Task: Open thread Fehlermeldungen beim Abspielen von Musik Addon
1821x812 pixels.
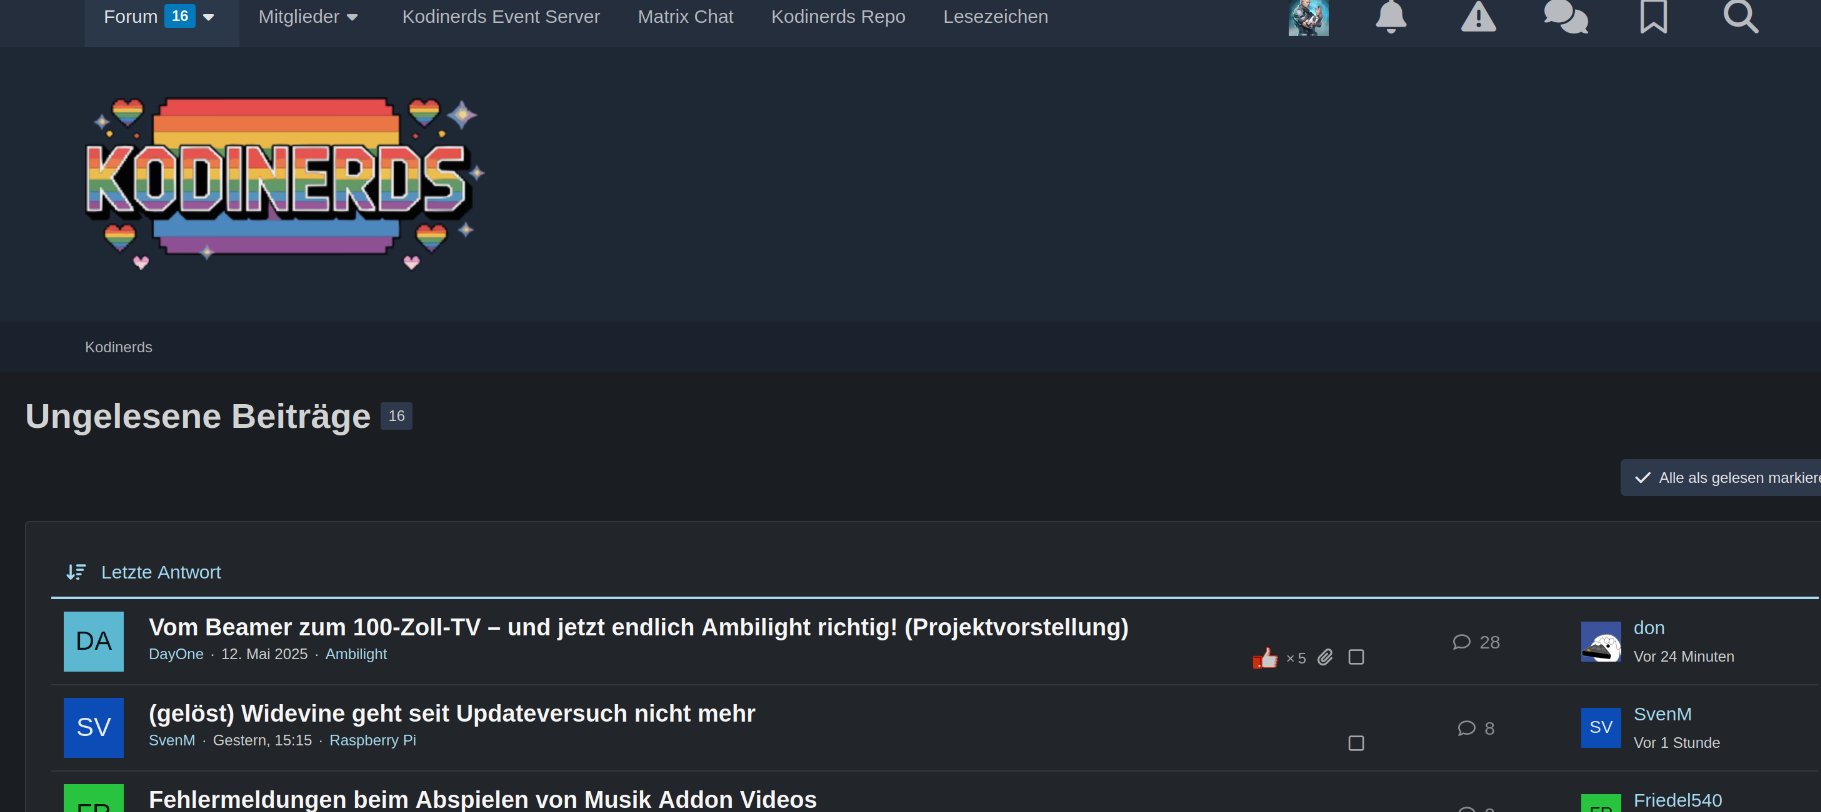Action: click(483, 799)
